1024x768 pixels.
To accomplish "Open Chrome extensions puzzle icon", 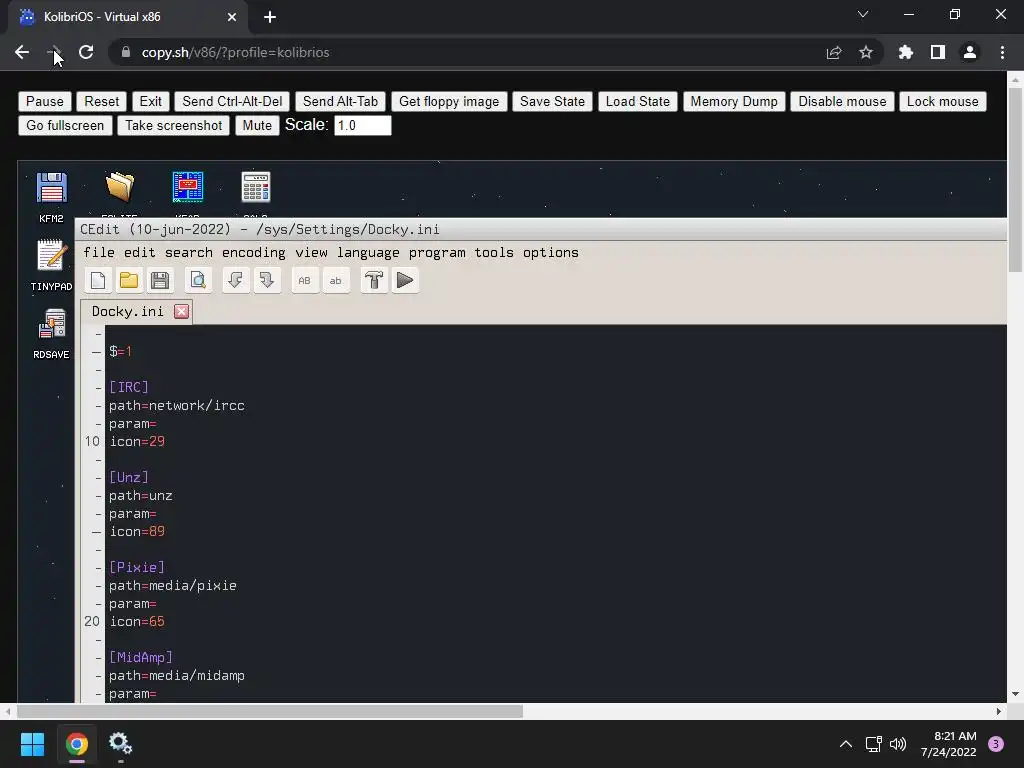I will point(906,52).
